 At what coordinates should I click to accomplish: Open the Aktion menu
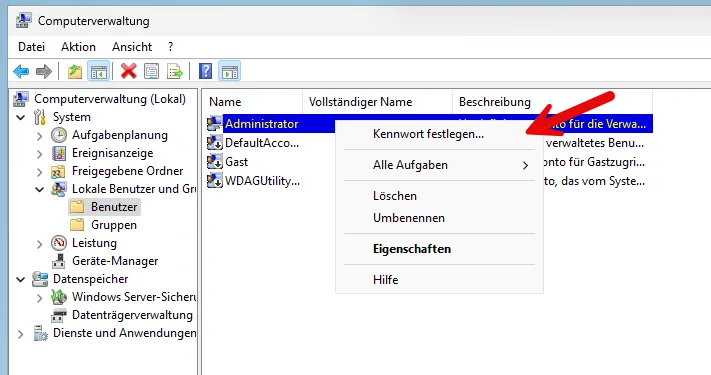click(x=78, y=47)
